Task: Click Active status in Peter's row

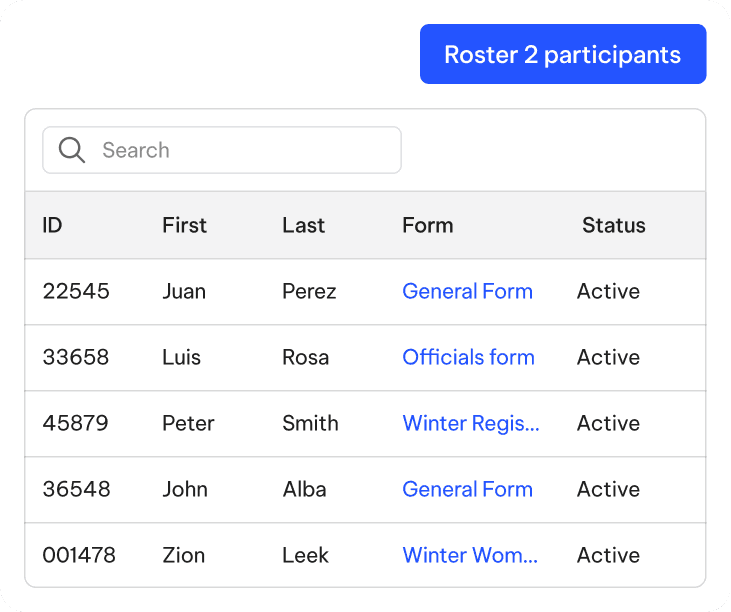Action: click(608, 423)
